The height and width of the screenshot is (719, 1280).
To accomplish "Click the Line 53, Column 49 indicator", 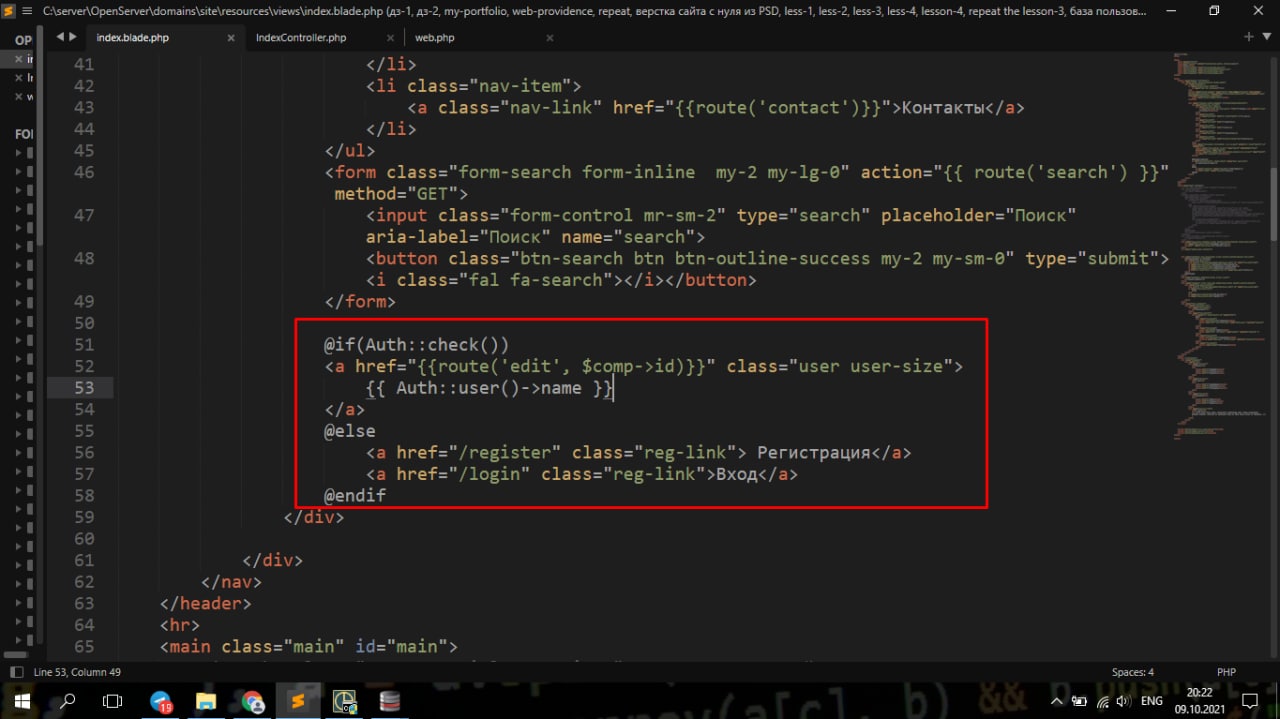I will coord(77,672).
